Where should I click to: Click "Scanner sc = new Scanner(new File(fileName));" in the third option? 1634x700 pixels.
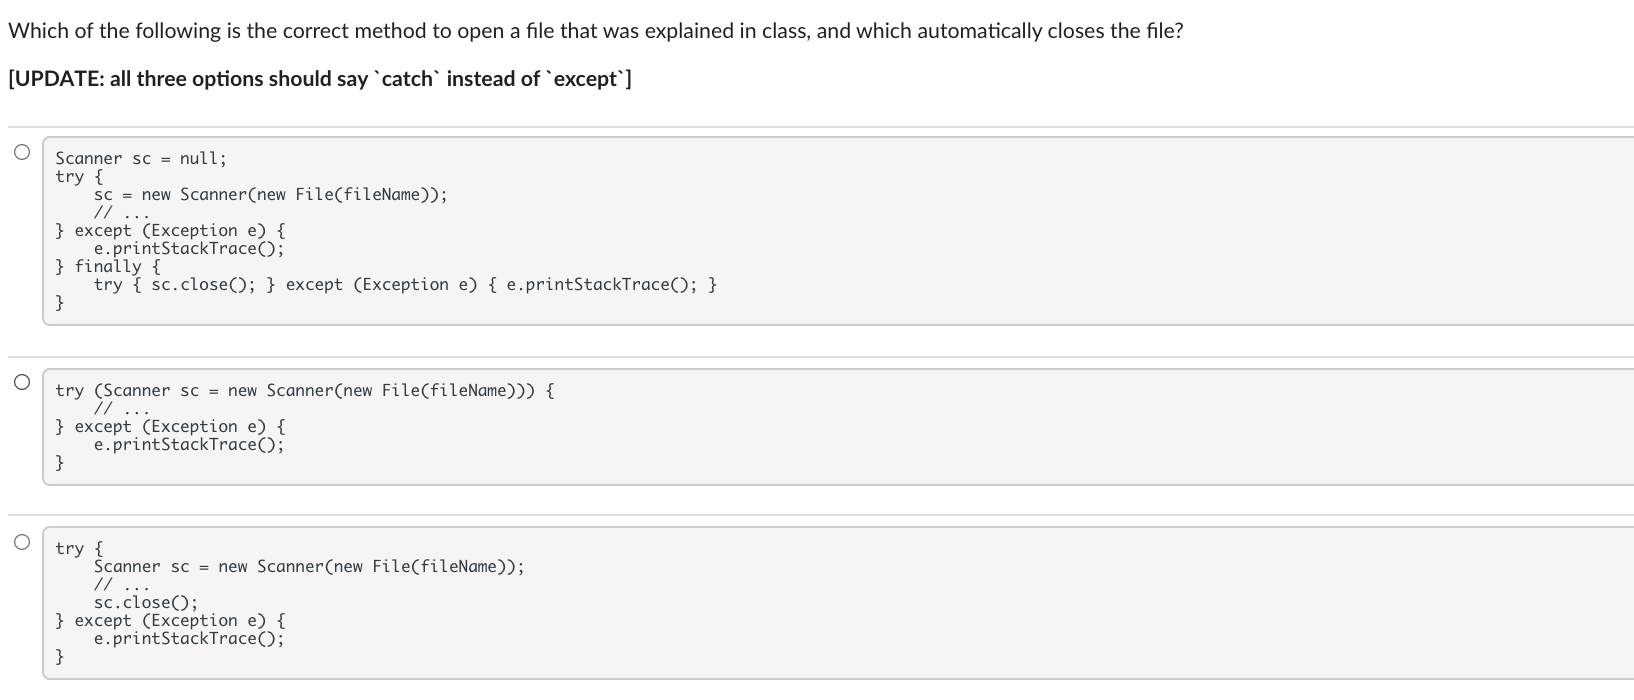(x=308, y=566)
